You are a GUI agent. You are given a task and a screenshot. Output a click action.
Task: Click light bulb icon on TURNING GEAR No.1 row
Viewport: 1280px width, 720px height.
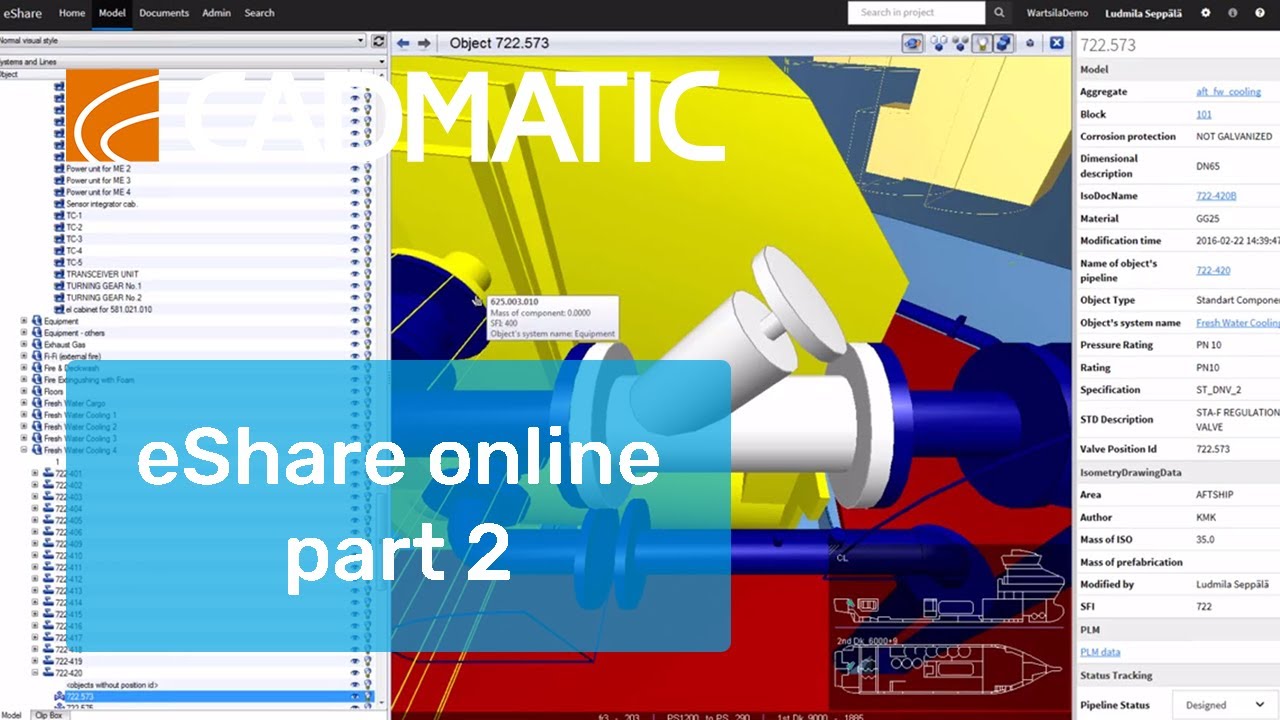367,286
